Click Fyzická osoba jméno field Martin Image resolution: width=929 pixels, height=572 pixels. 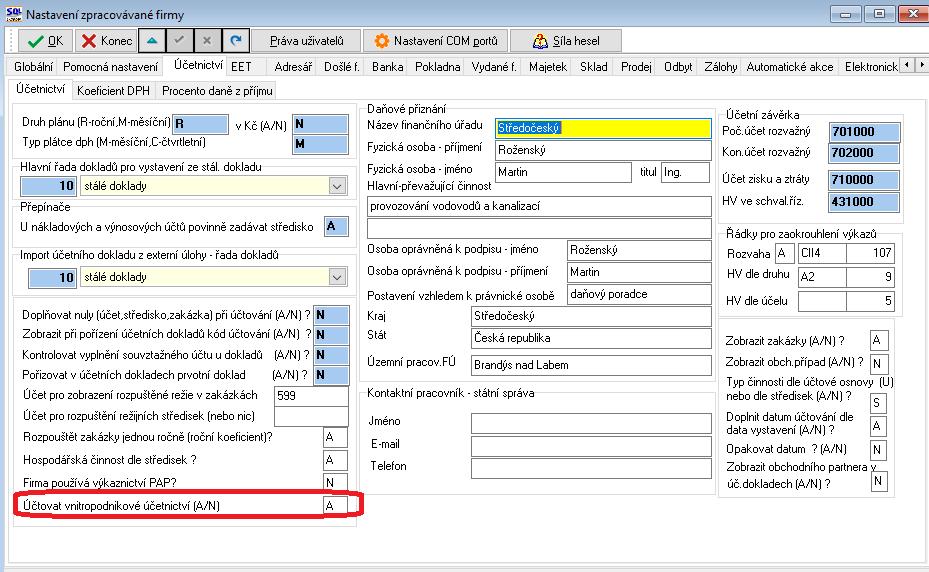563,172
